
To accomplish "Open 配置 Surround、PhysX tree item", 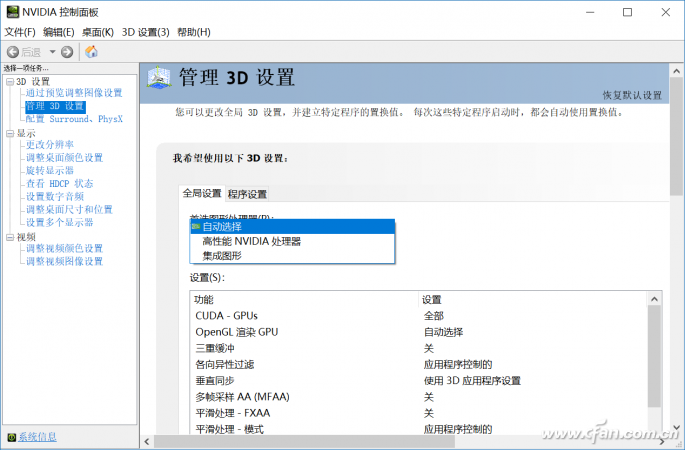I will pos(74,119).
